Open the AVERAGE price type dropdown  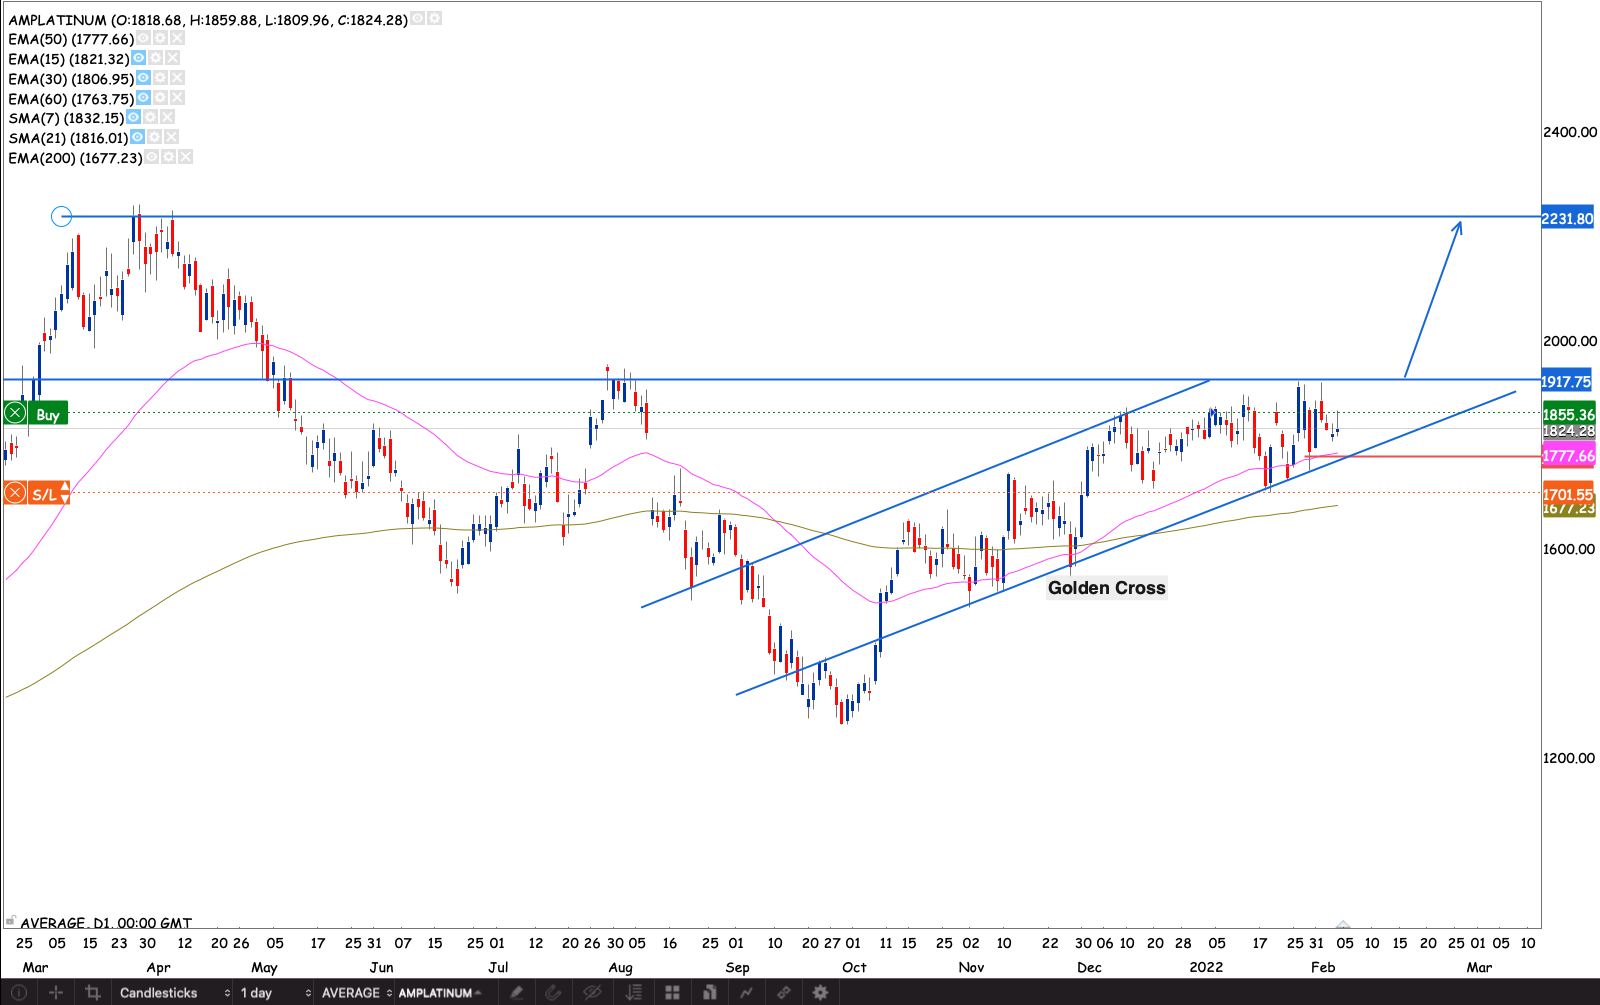(356, 992)
